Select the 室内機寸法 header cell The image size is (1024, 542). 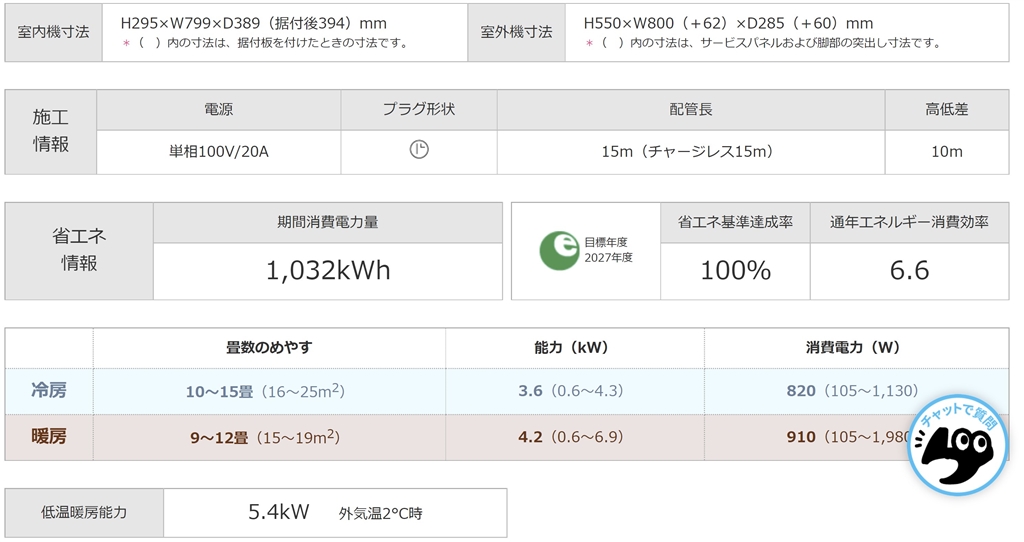click(x=54, y=32)
